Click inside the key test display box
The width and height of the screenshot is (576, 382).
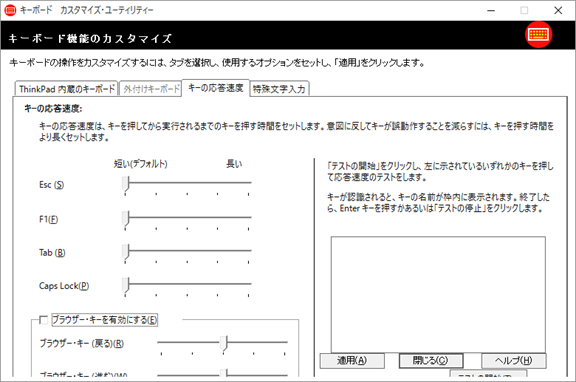tap(438, 295)
